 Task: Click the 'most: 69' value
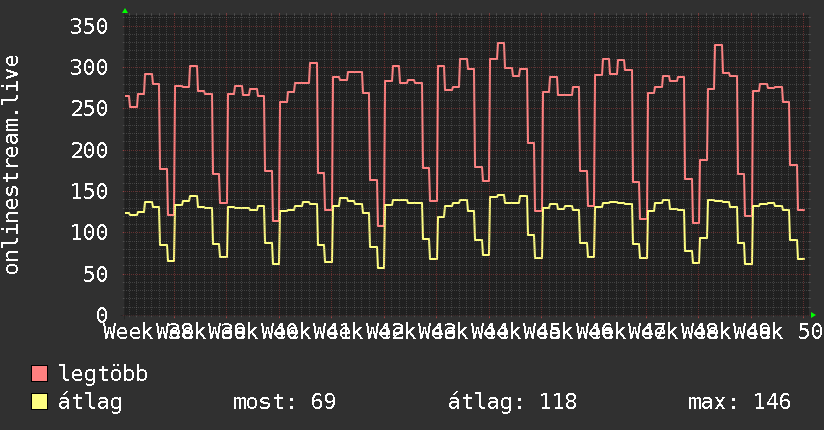pos(284,402)
